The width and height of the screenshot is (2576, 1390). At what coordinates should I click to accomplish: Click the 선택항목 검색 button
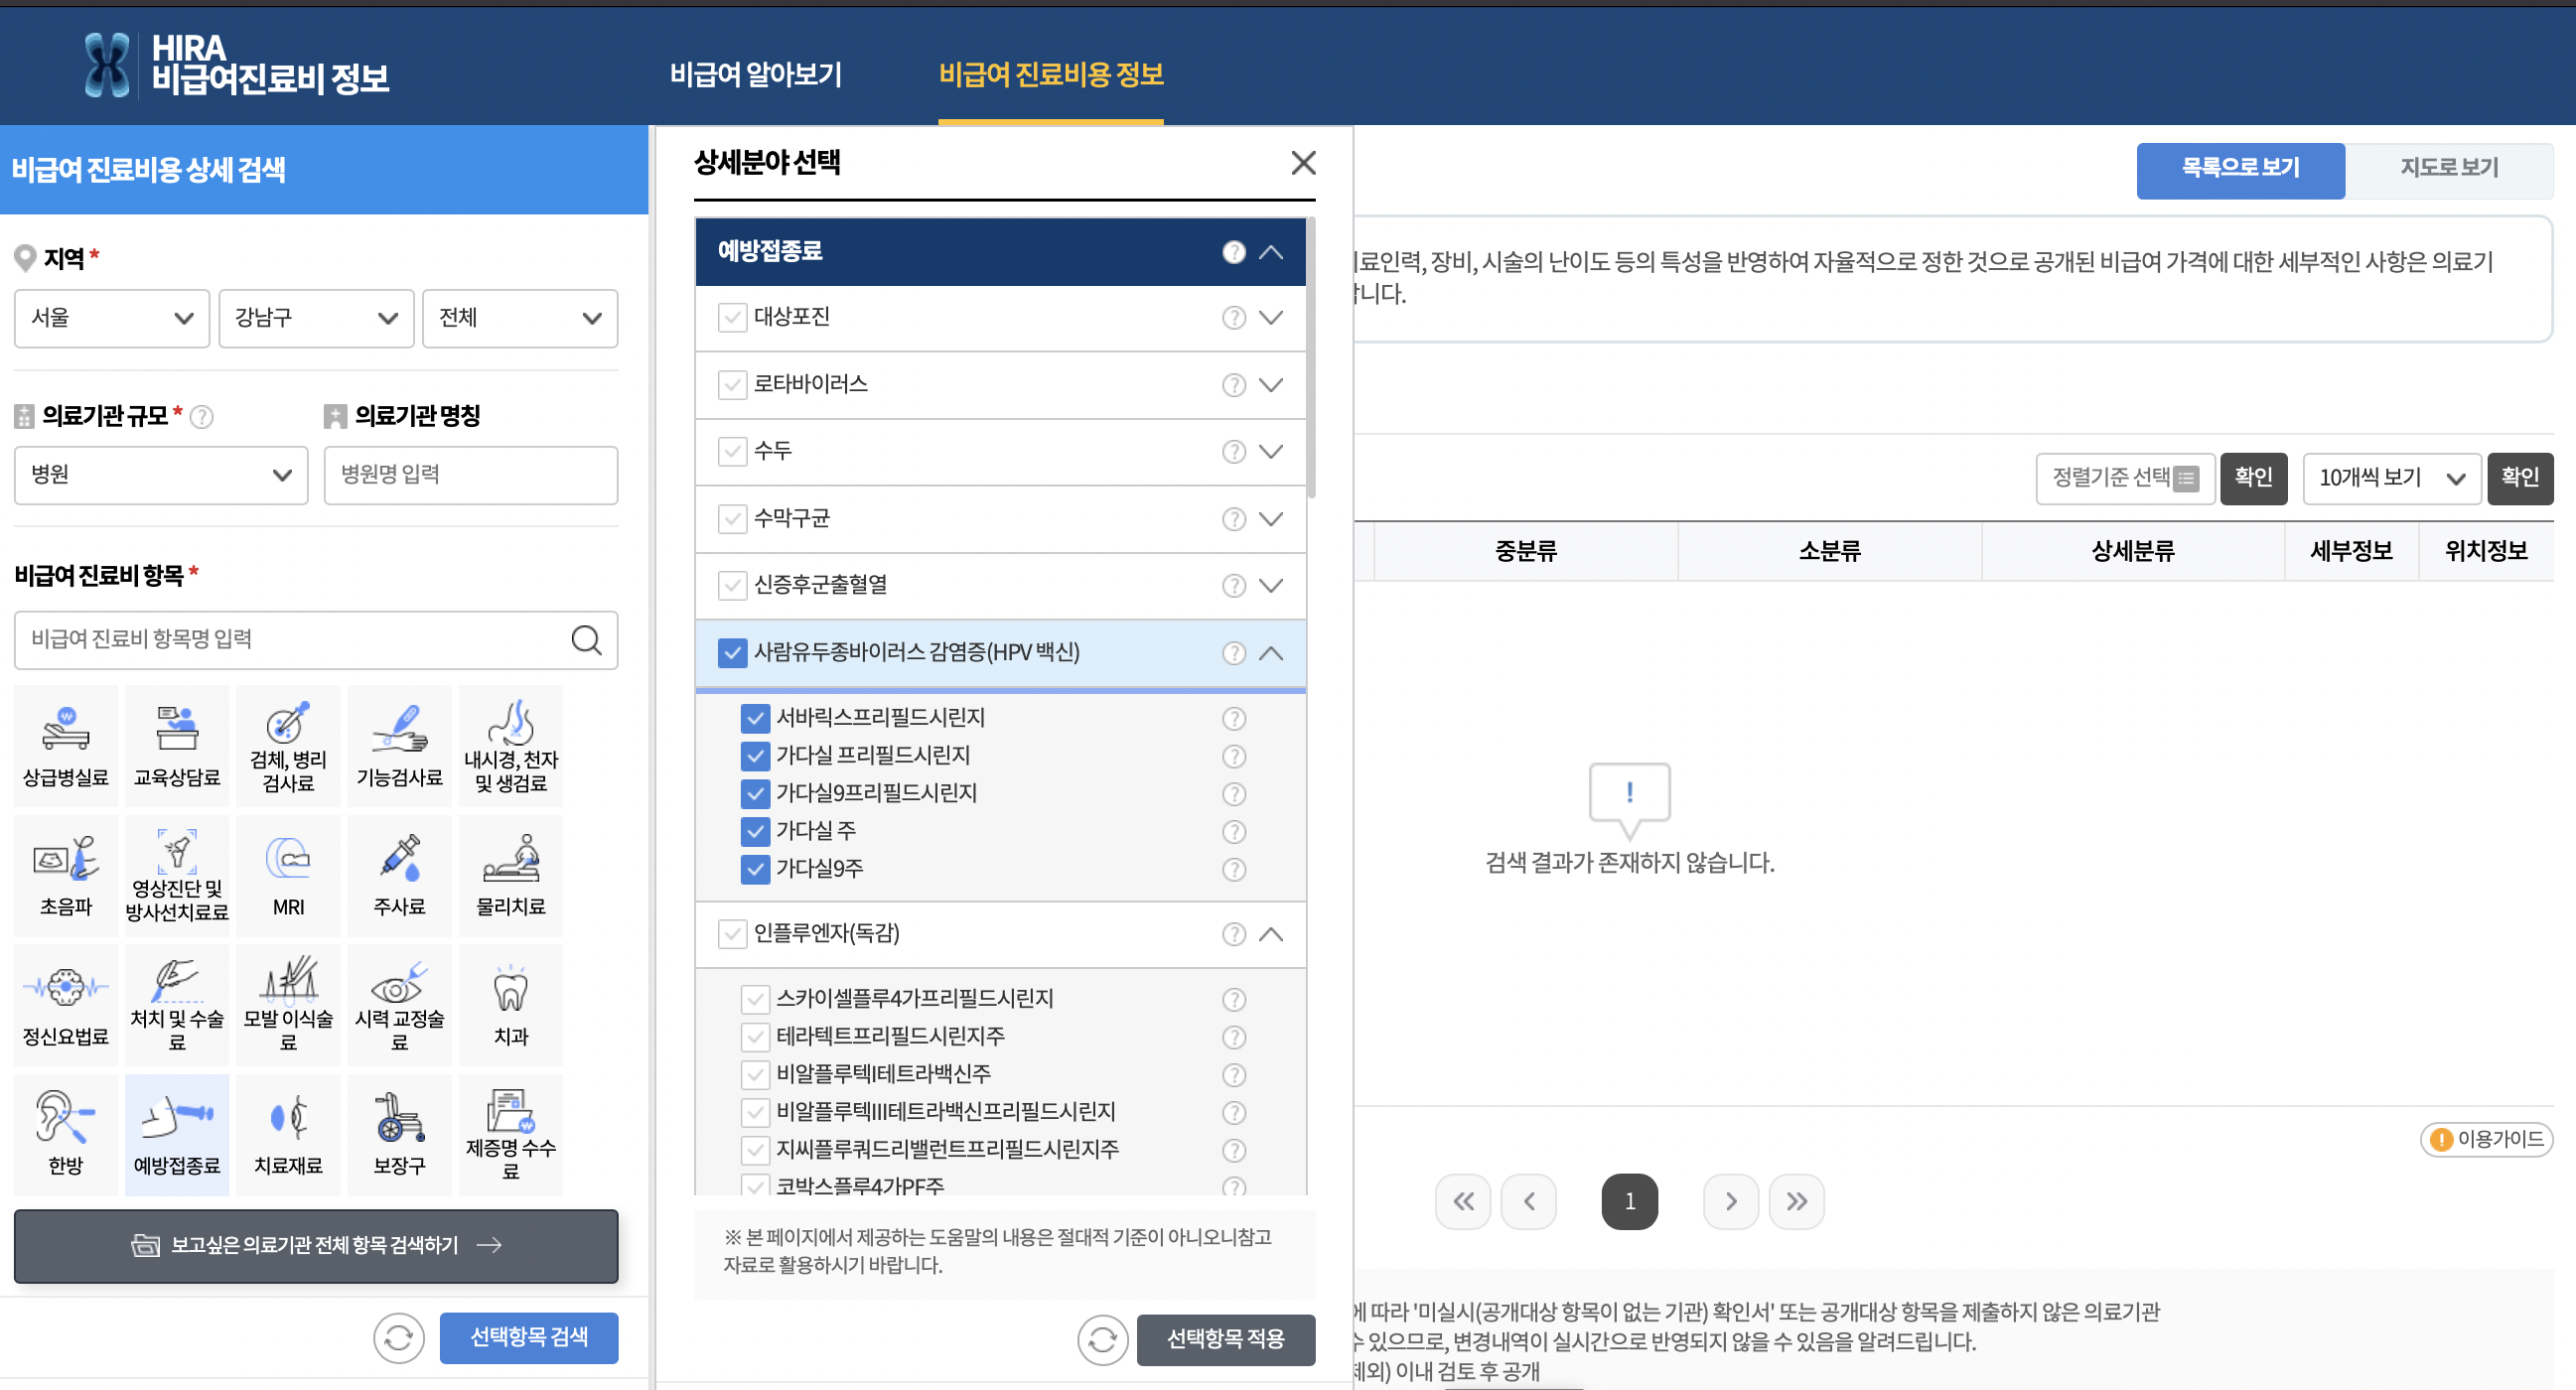pyautogui.click(x=528, y=1337)
